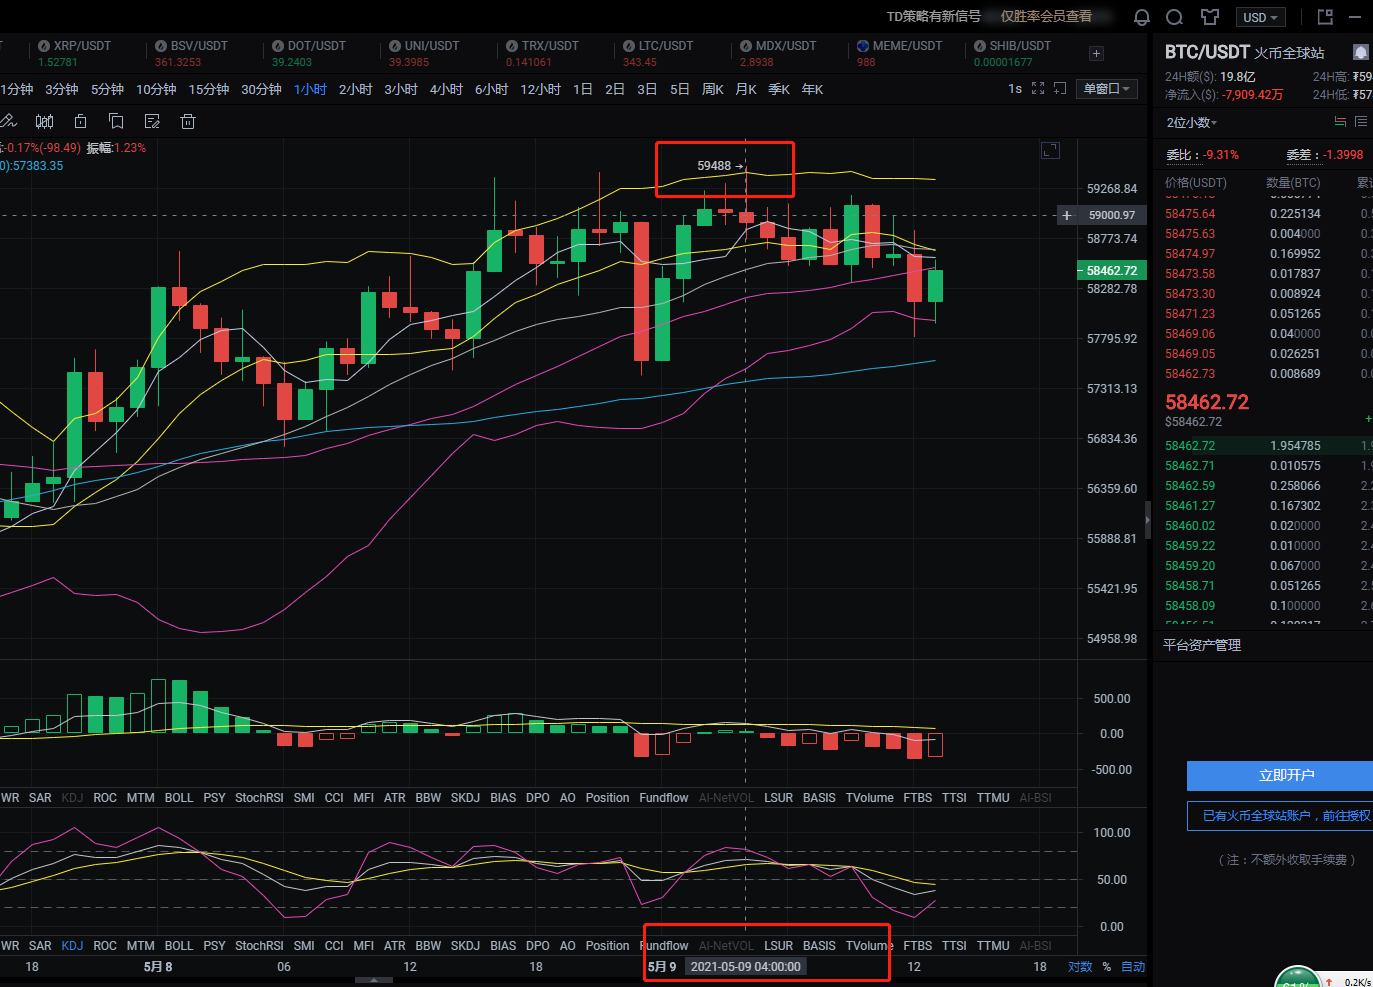
Task: Click the 立即开户 open account button
Action: 1285,776
